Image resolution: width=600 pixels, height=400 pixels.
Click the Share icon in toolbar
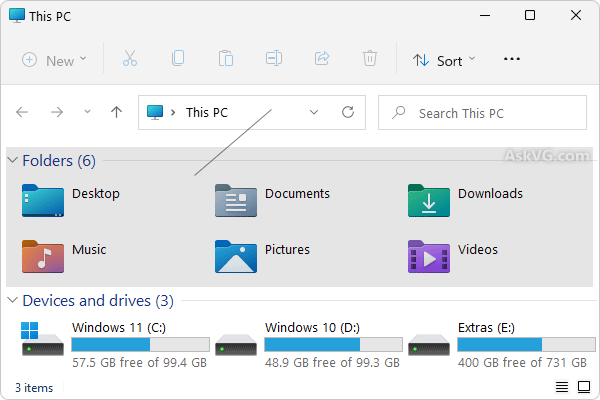pos(322,59)
